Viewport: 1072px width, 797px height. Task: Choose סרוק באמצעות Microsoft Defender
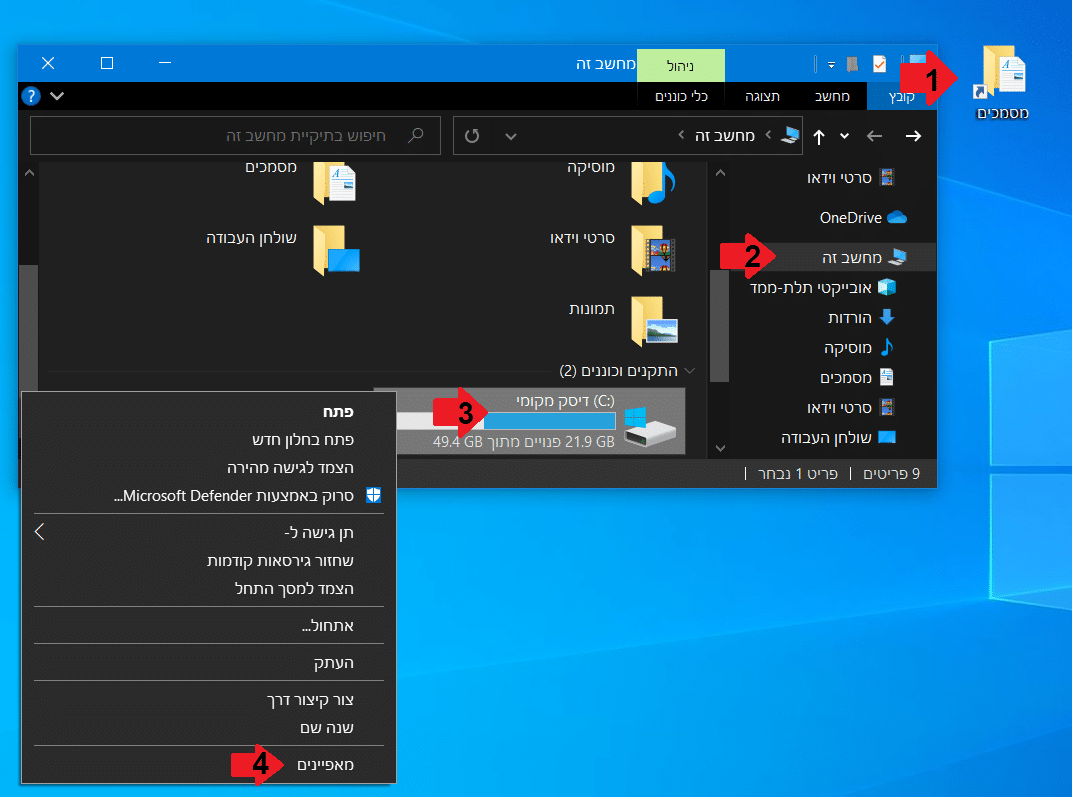tap(209, 496)
